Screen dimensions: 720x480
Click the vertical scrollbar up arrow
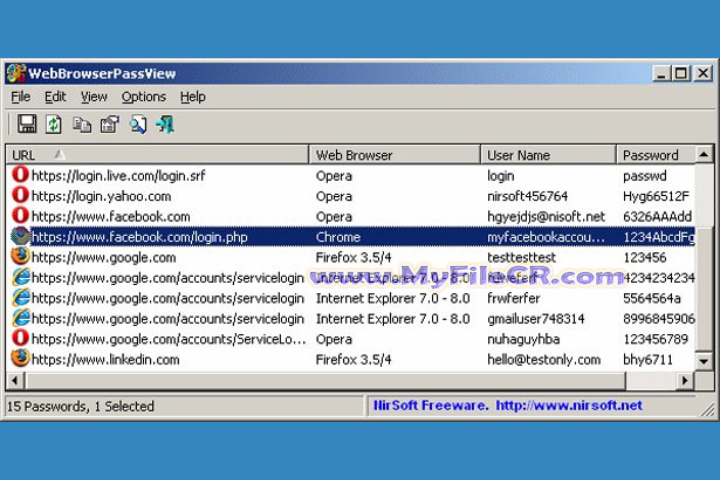click(704, 155)
